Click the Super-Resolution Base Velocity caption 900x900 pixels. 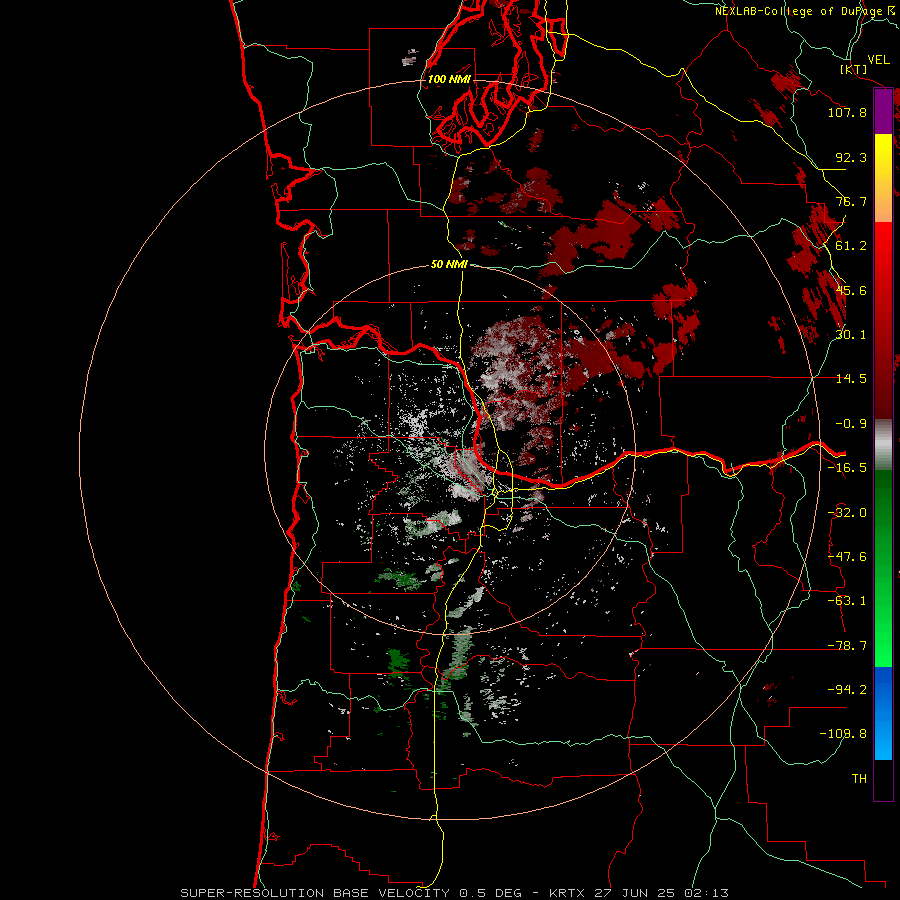click(454, 893)
